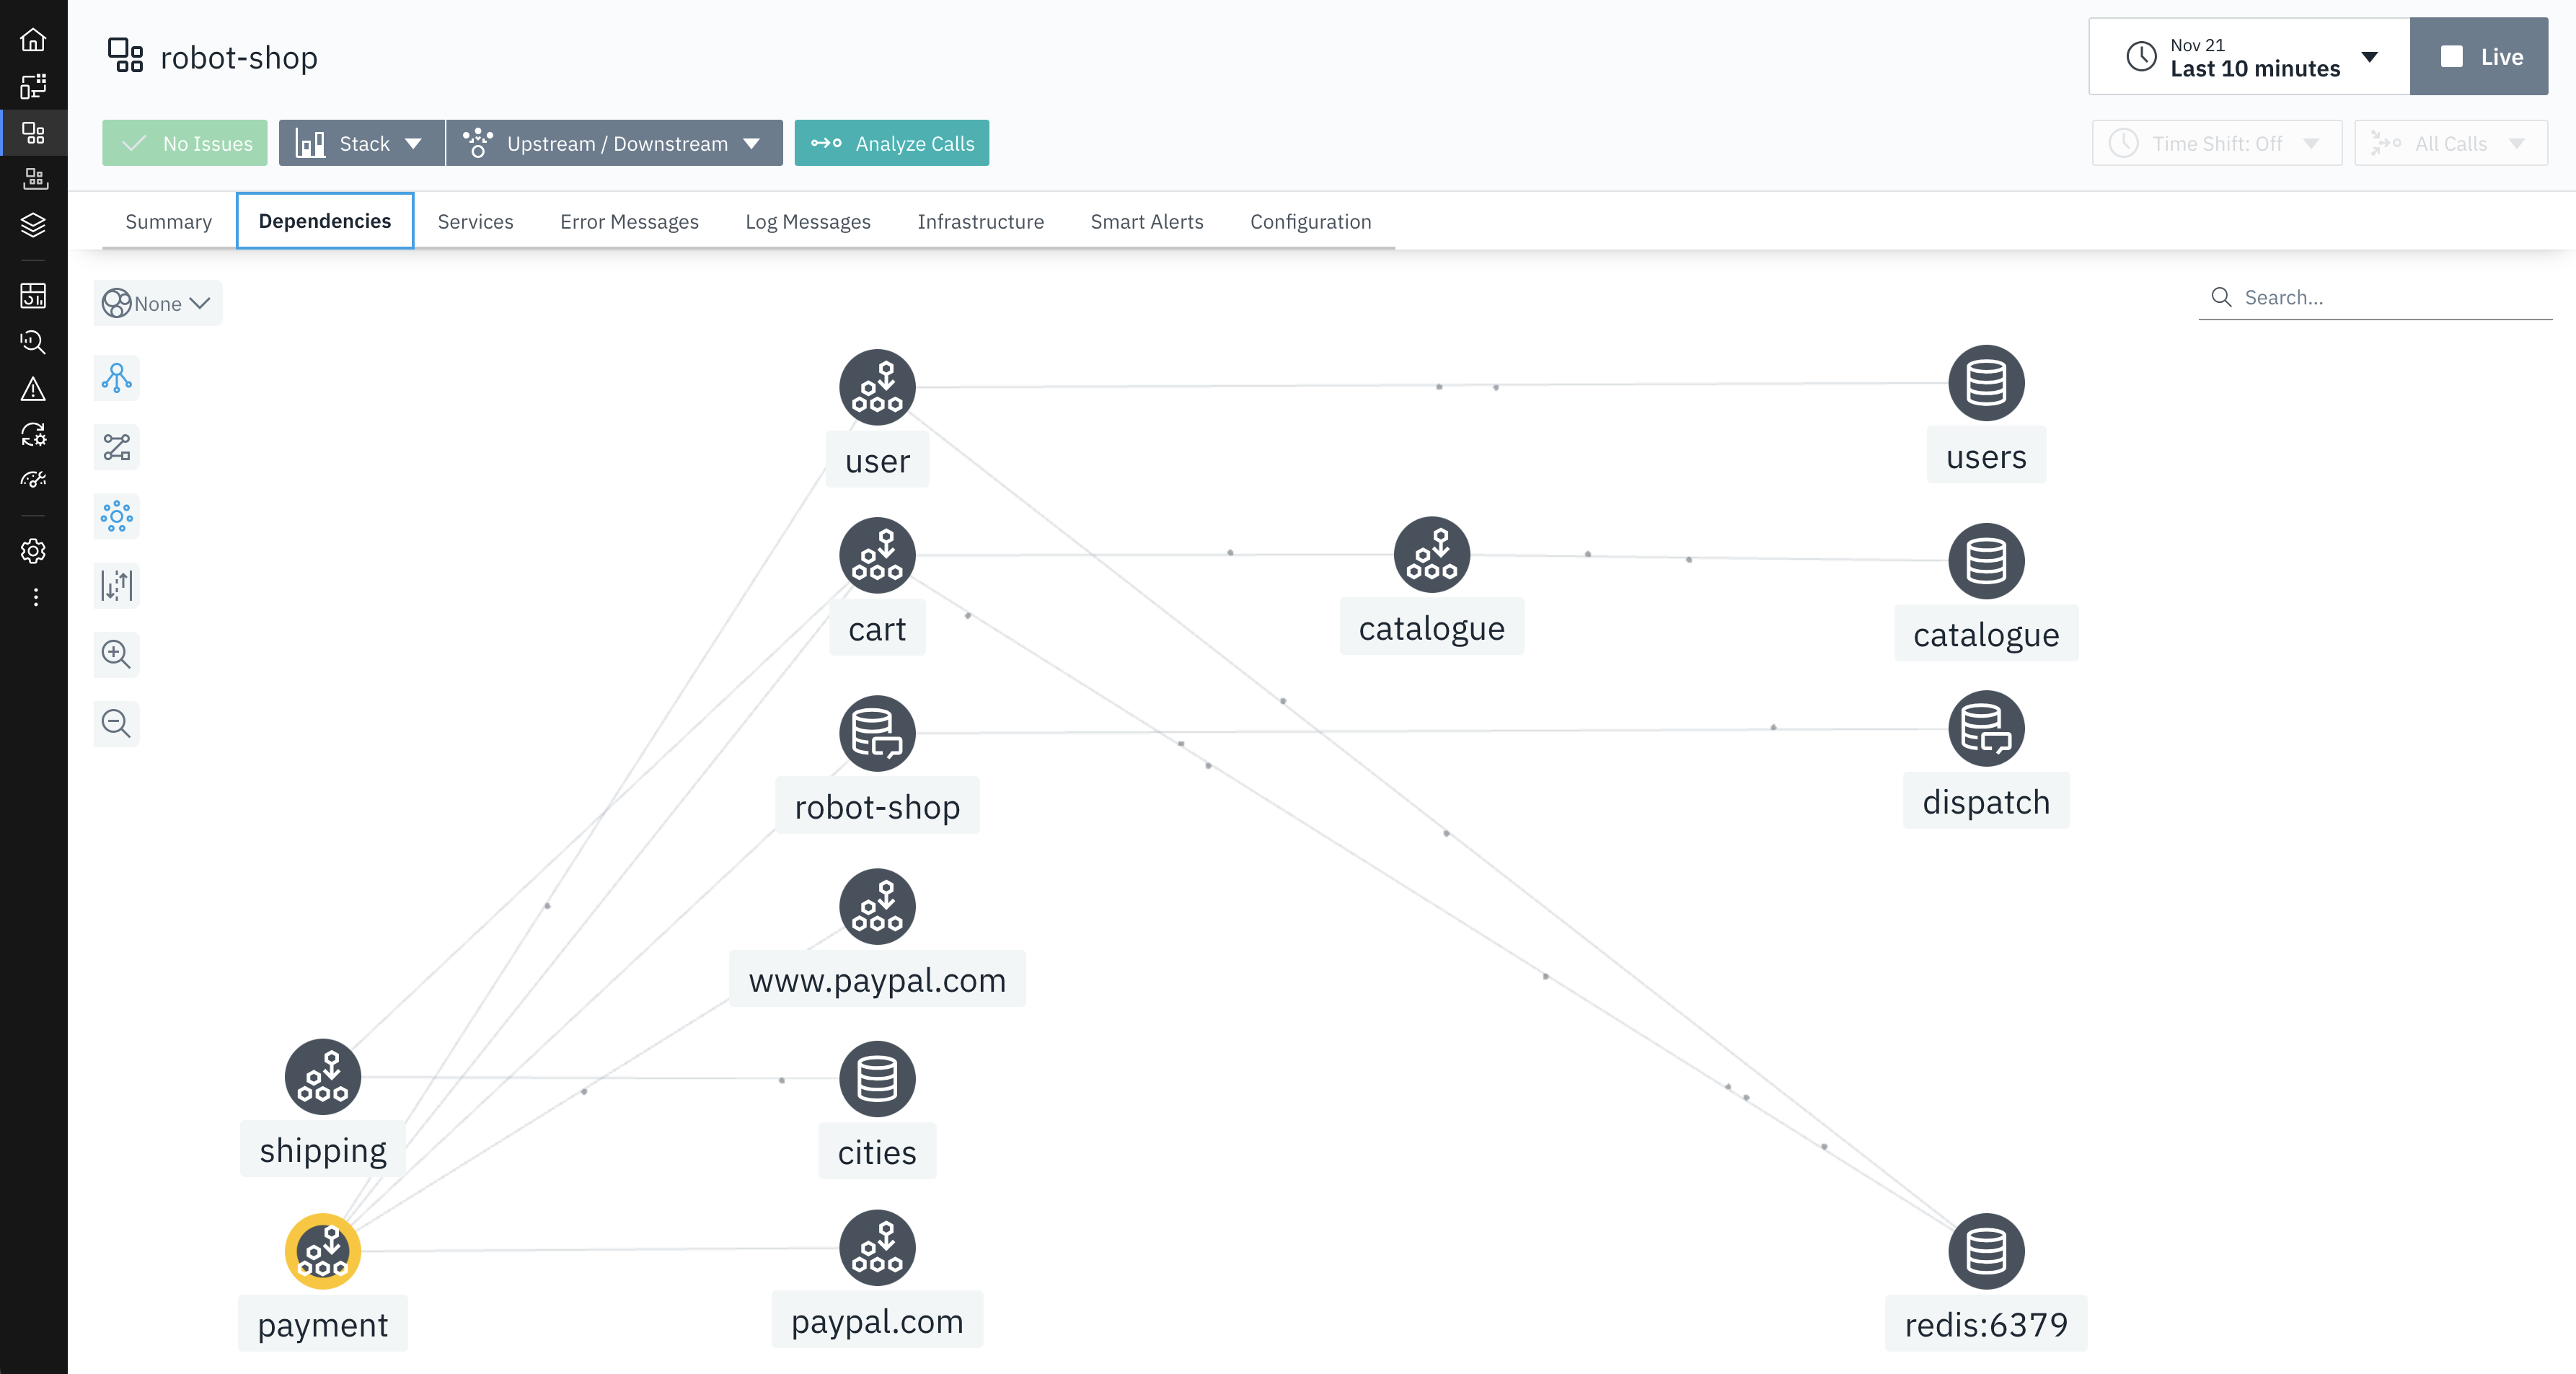Select the circular cluster layout tool
This screenshot has width=2576, height=1374.
[116, 516]
